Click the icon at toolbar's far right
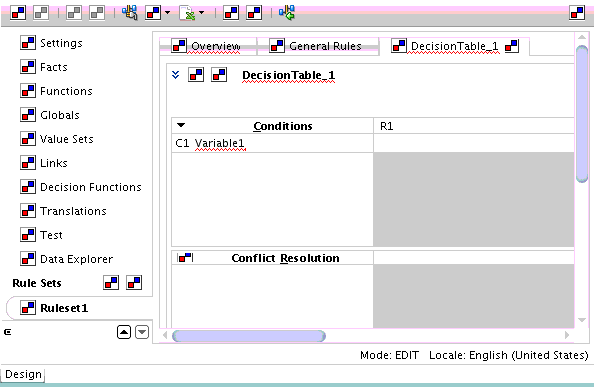594x387 pixels. pos(577,13)
